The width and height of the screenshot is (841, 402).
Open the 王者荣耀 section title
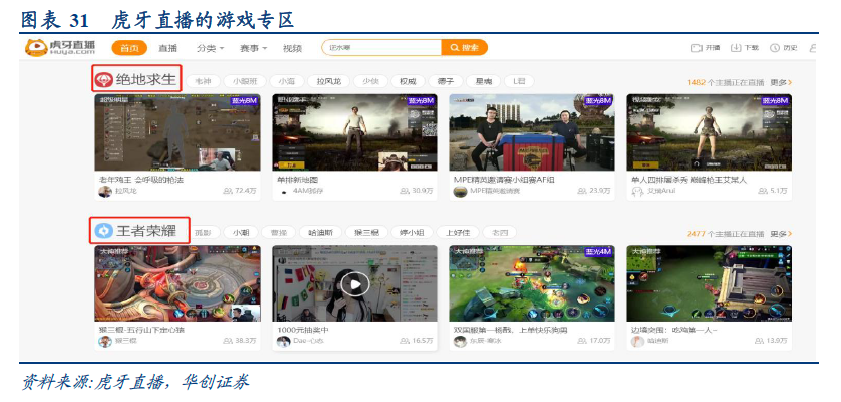coord(146,231)
